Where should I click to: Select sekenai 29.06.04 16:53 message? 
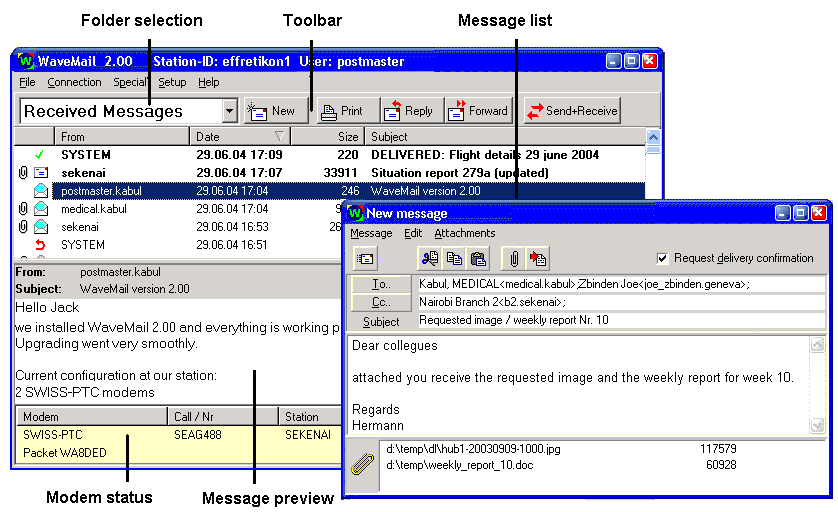tap(178, 227)
